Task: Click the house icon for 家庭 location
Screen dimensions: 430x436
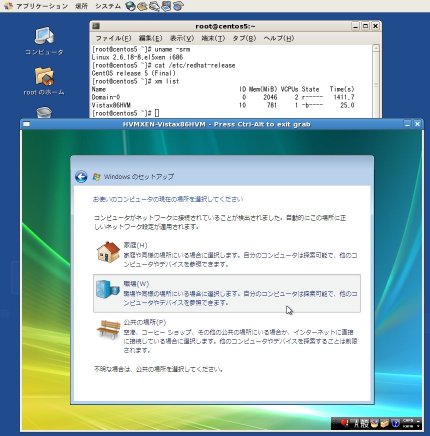Action: pyautogui.click(x=108, y=252)
